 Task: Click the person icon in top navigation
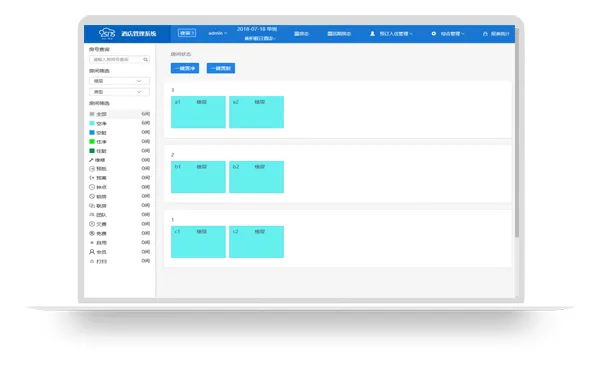(x=372, y=34)
